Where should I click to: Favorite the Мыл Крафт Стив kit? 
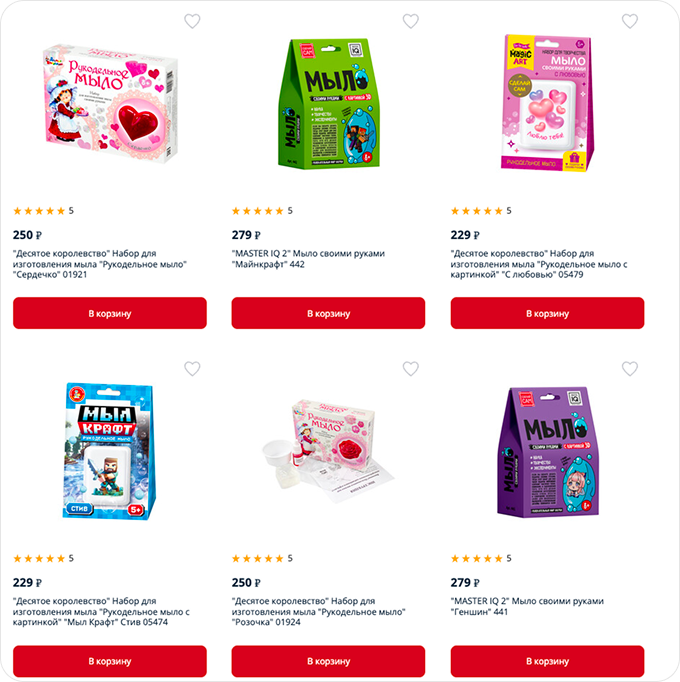(x=192, y=368)
